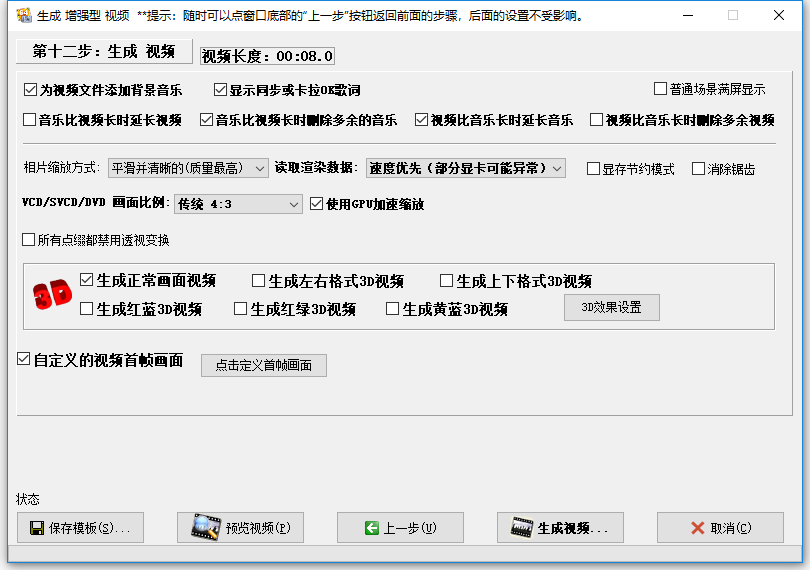Open the 相片缩放方式 dropdown
The width and height of the screenshot is (810, 570).
(x=188, y=168)
